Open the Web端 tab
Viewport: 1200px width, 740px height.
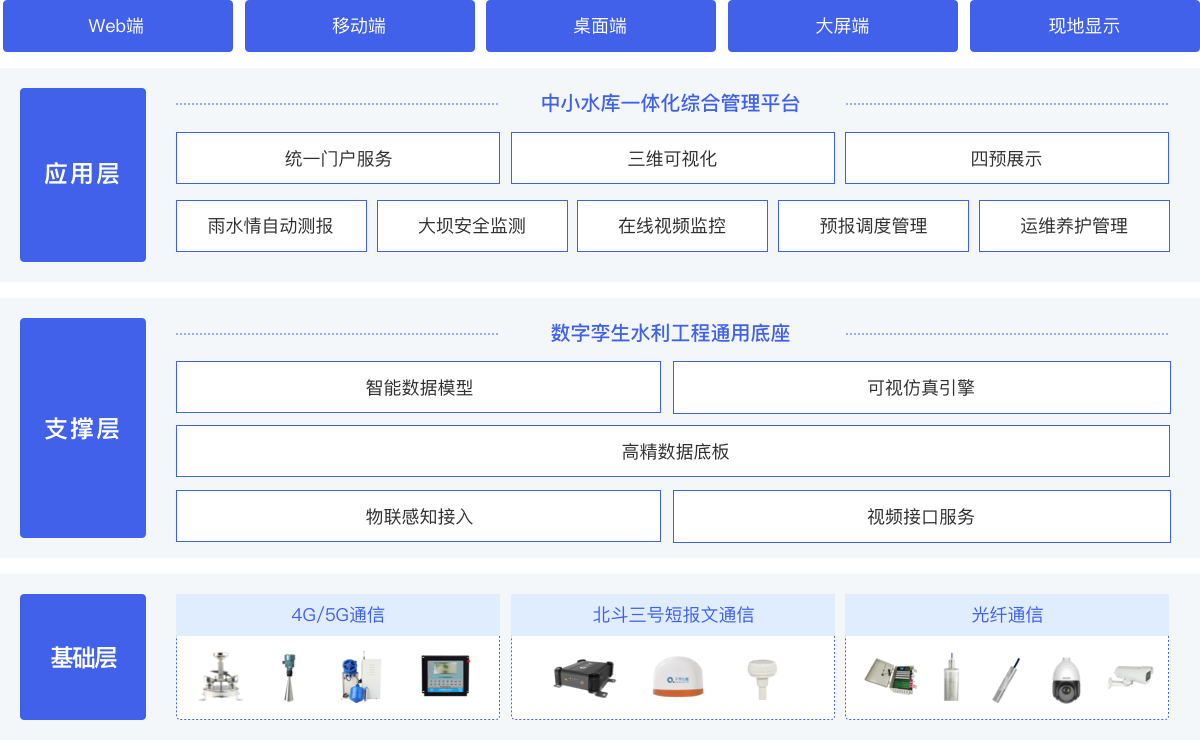pyautogui.click(x=118, y=26)
